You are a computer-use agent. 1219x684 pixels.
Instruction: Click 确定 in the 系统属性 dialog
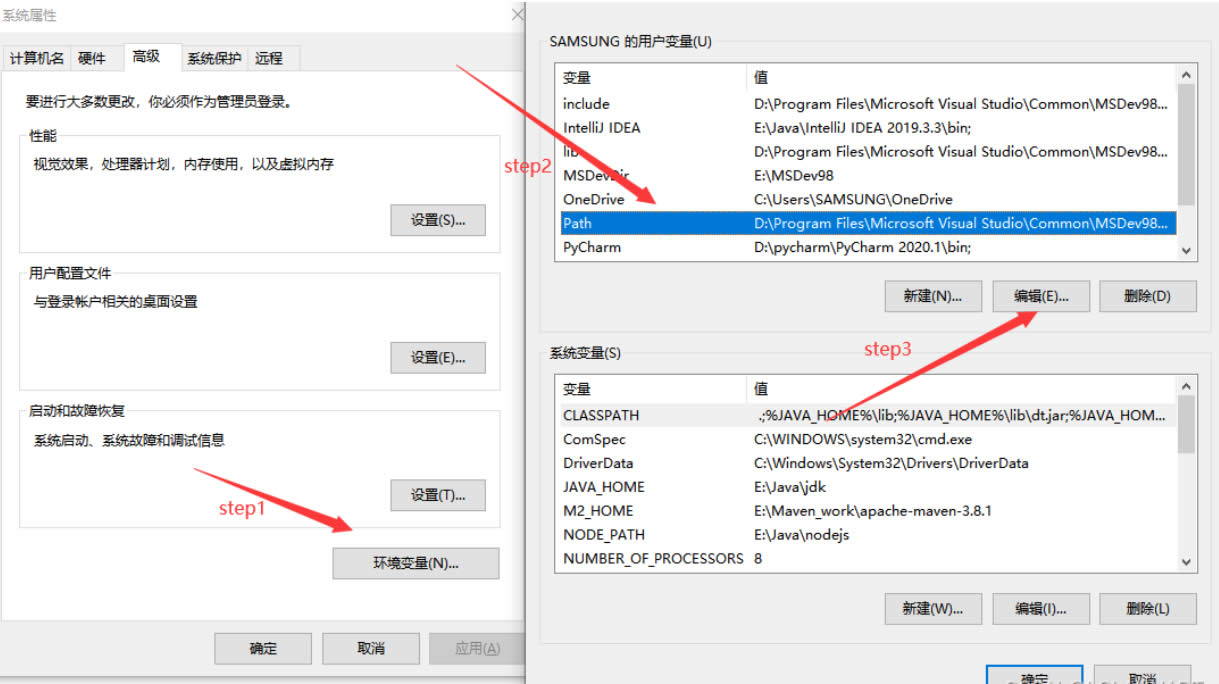click(263, 648)
